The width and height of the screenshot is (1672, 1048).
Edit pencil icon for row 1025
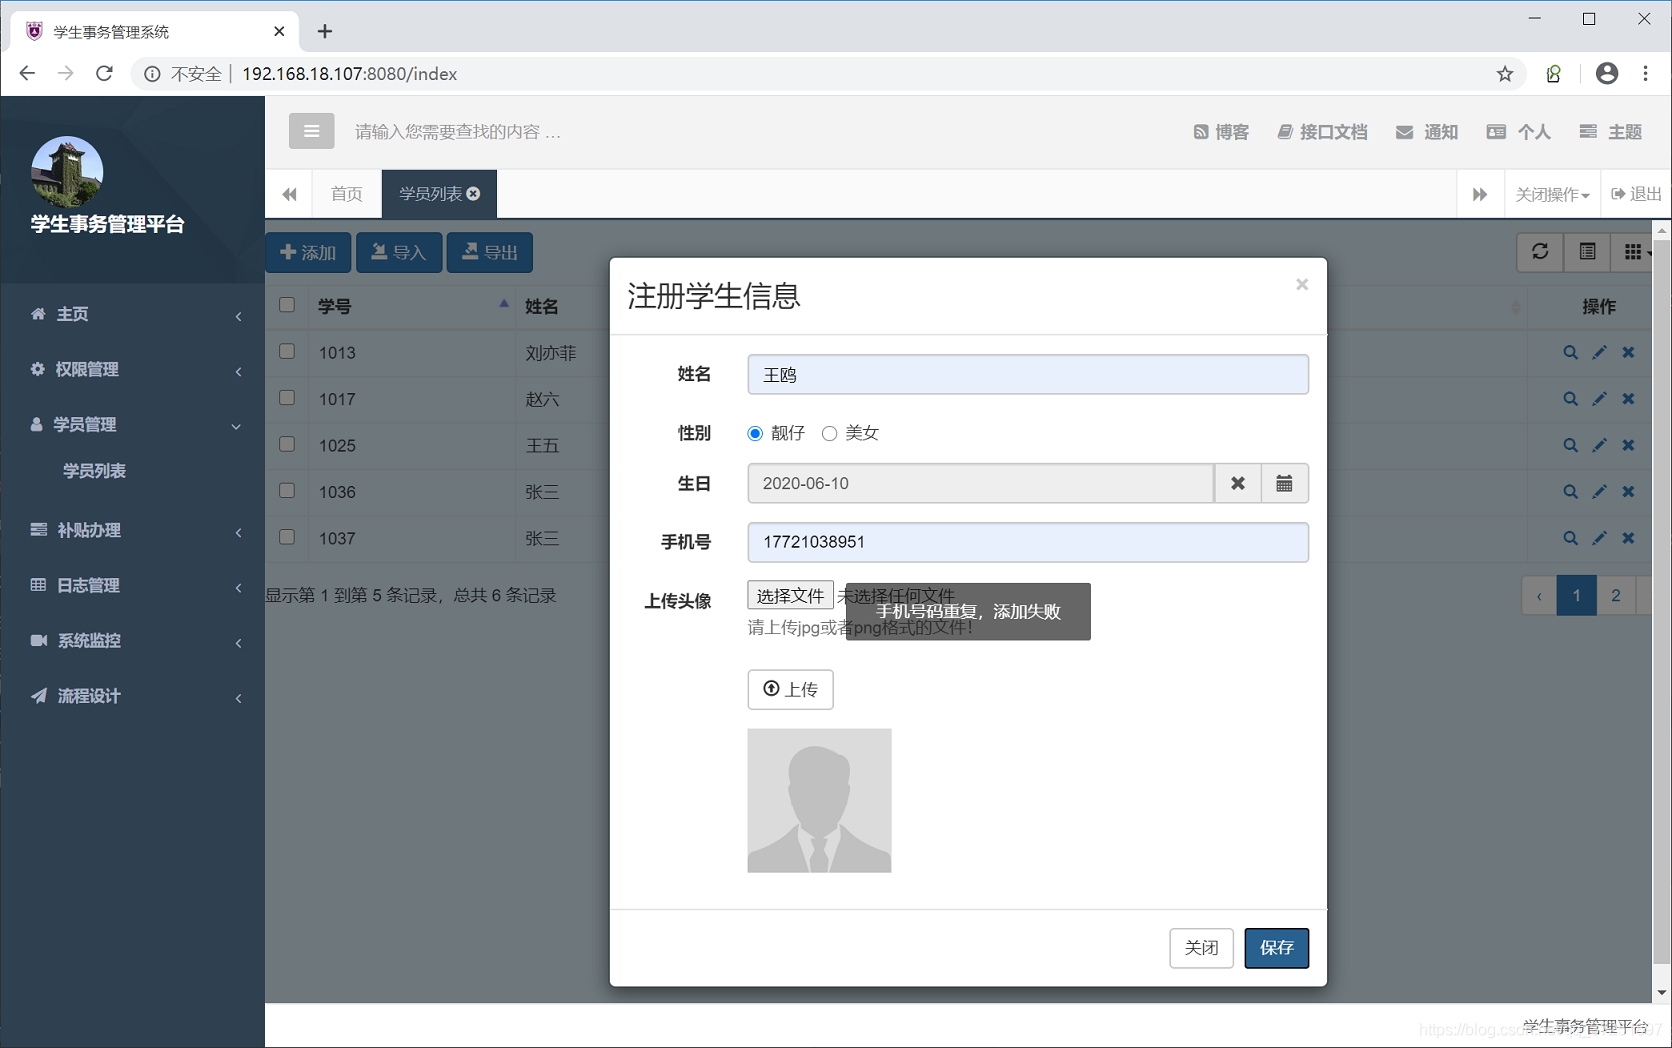[x=1599, y=445]
